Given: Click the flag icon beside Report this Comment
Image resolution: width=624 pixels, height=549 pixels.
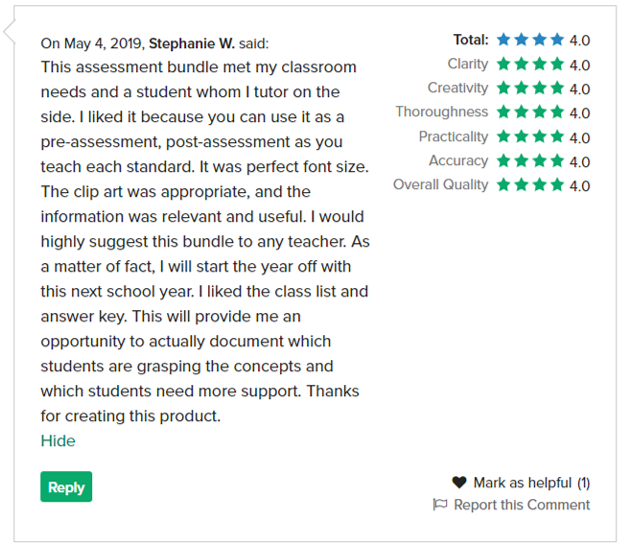Looking at the screenshot, I should (440, 505).
